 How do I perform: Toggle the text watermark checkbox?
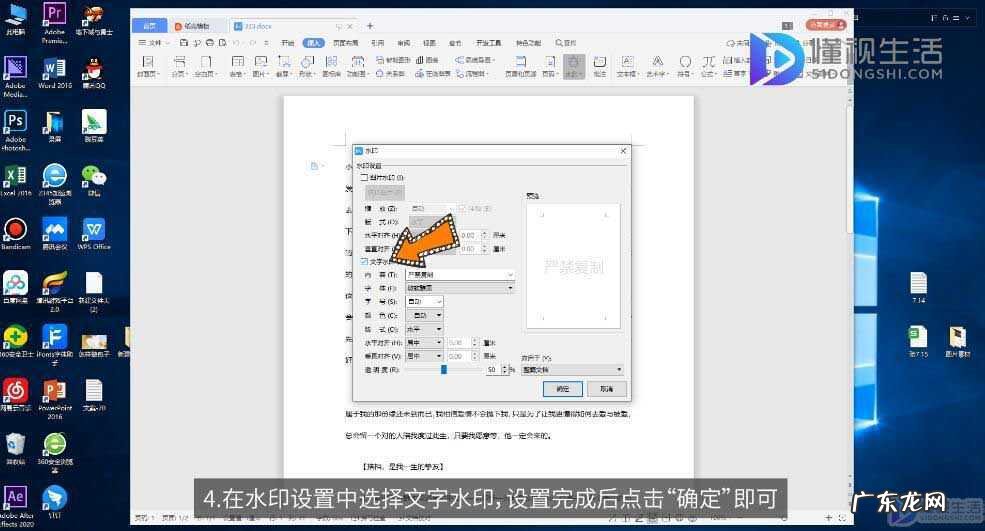pyautogui.click(x=364, y=261)
